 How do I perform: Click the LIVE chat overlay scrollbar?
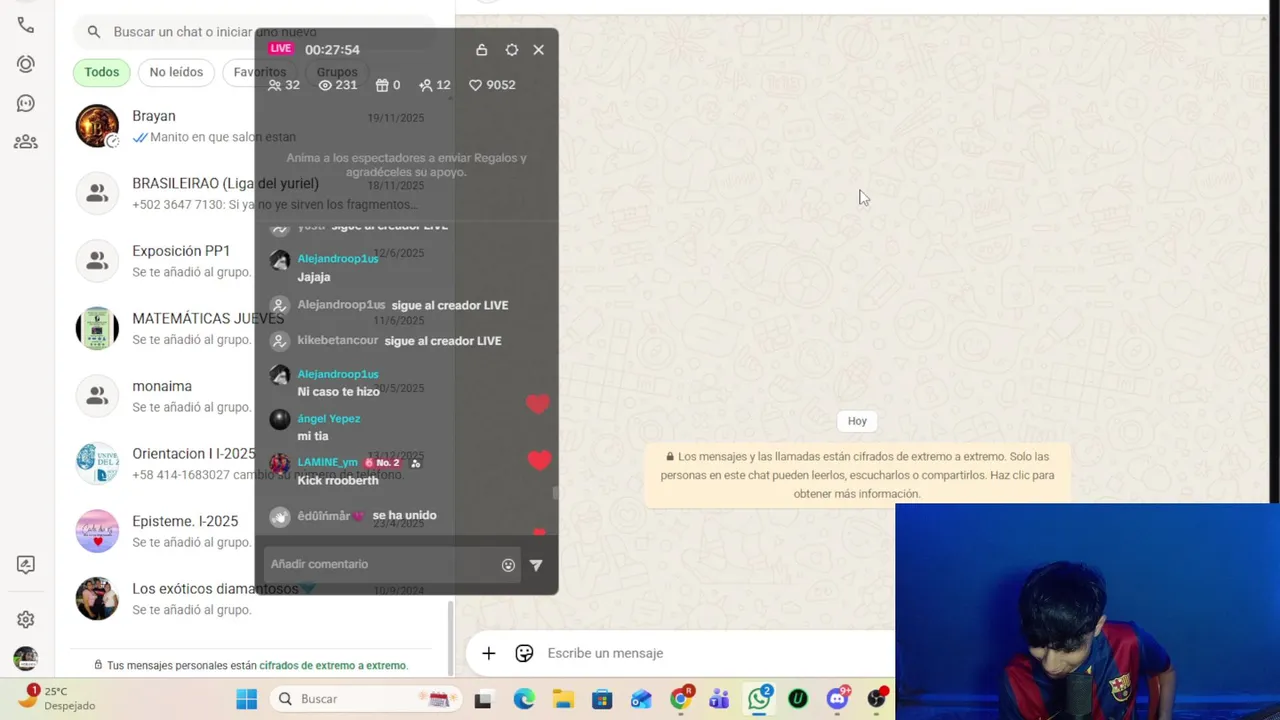(x=555, y=492)
